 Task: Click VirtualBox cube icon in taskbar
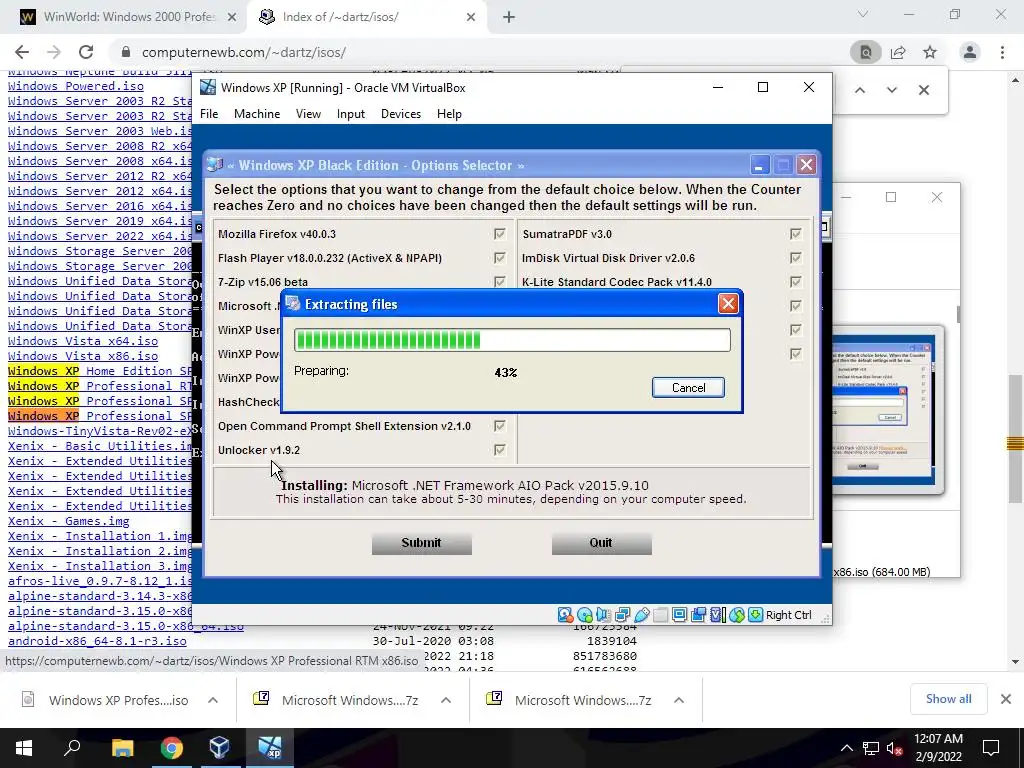click(x=220, y=748)
